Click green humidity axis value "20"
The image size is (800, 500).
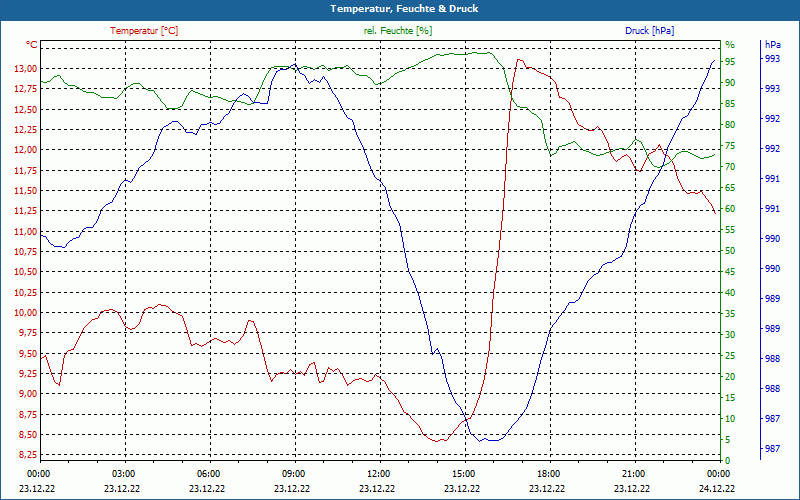coord(730,377)
